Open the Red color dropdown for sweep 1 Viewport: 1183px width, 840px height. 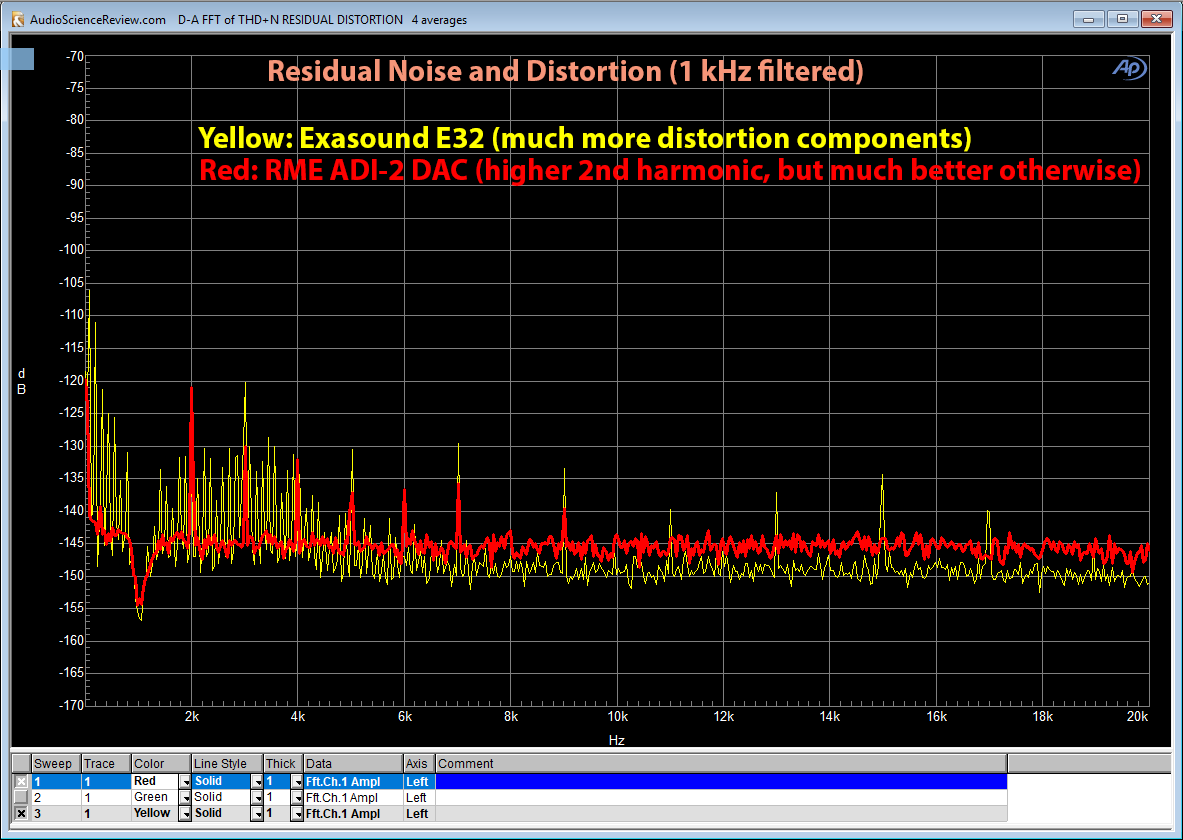click(185, 782)
